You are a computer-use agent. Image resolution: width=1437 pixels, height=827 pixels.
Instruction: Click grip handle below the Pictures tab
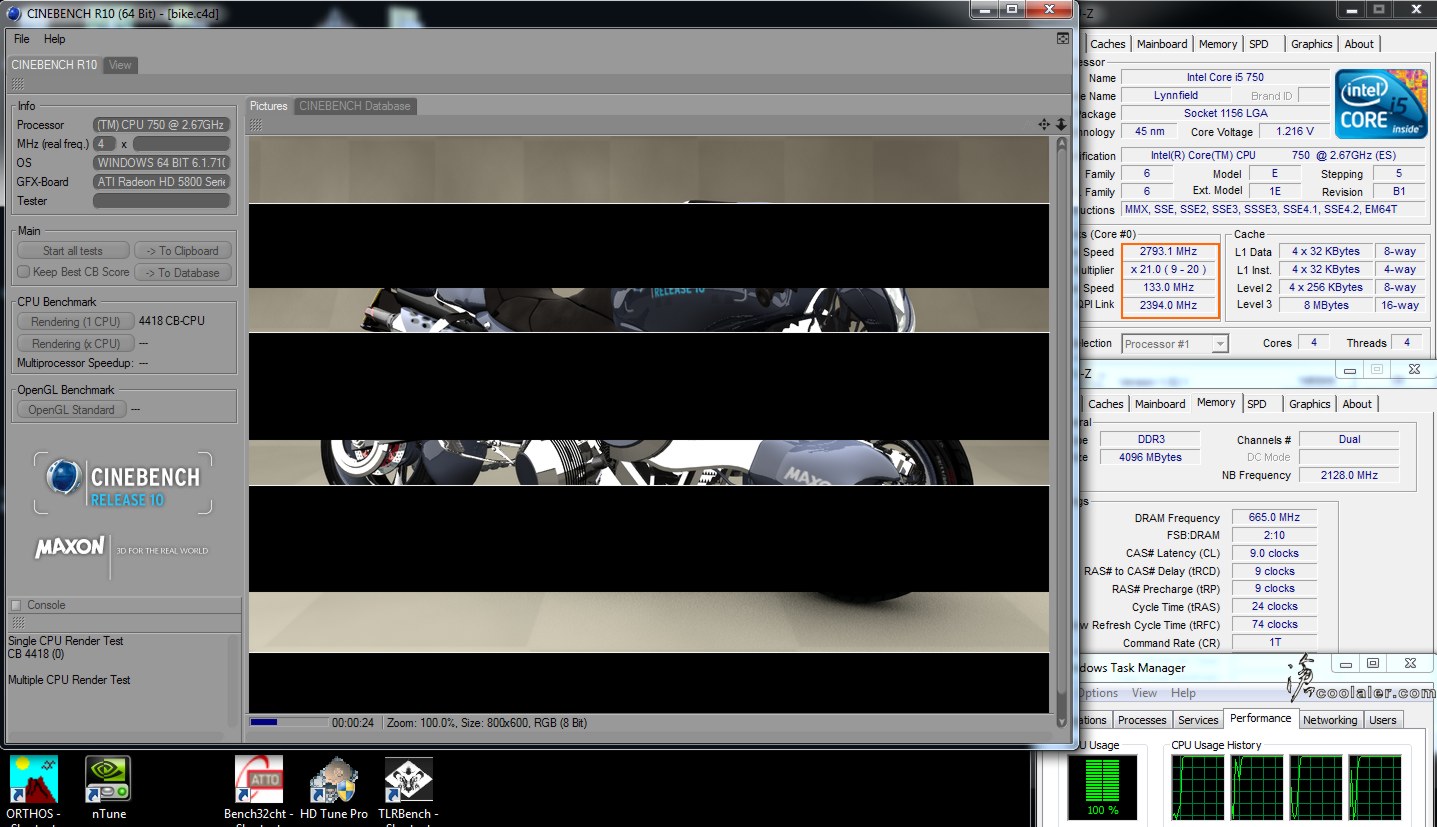(256, 125)
